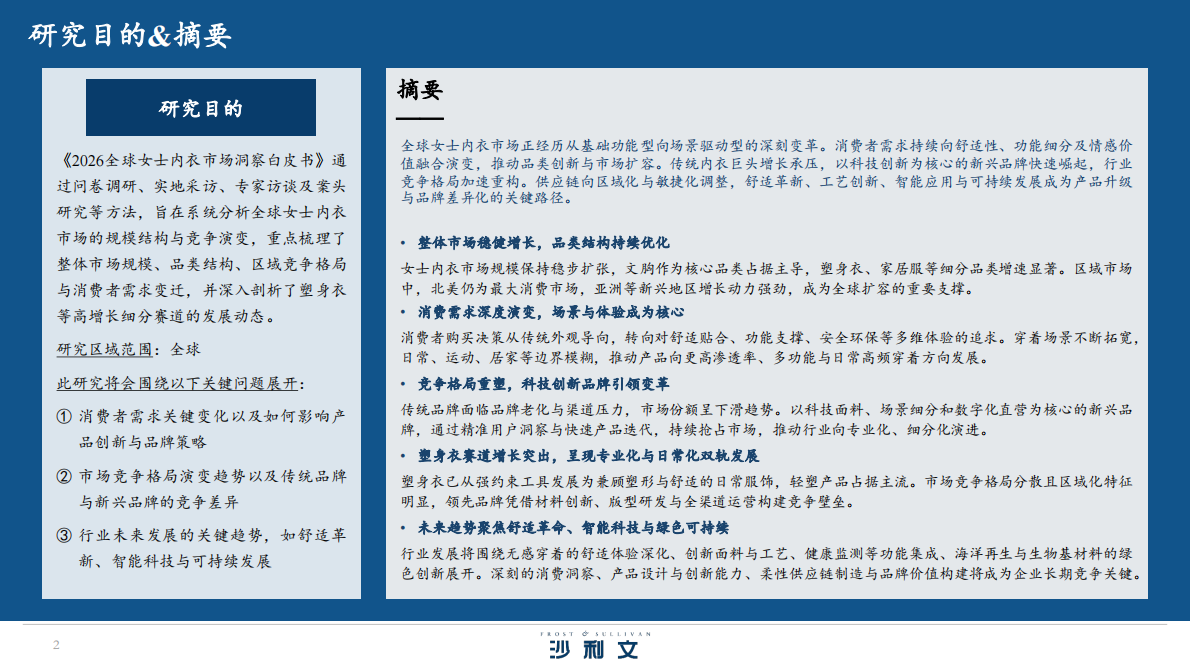Click the paragraph starting 女士内衣市场规模保持稳步扩张
1190x669 pixels.
coord(767,278)
